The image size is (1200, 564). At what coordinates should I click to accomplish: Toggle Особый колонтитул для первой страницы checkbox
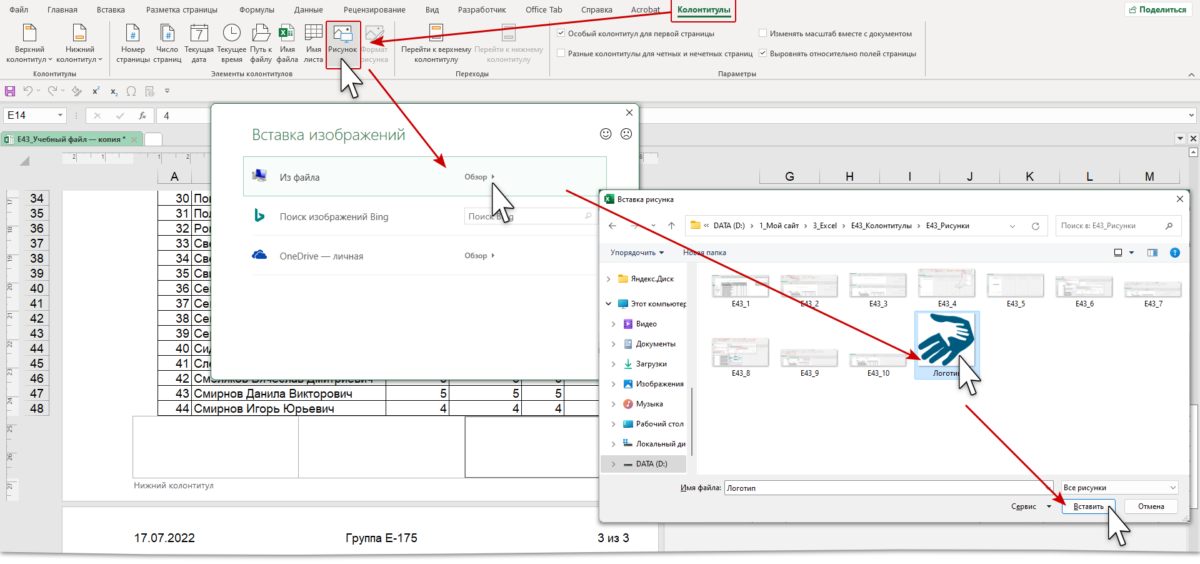pyautogui.click(x=561, y=33)
